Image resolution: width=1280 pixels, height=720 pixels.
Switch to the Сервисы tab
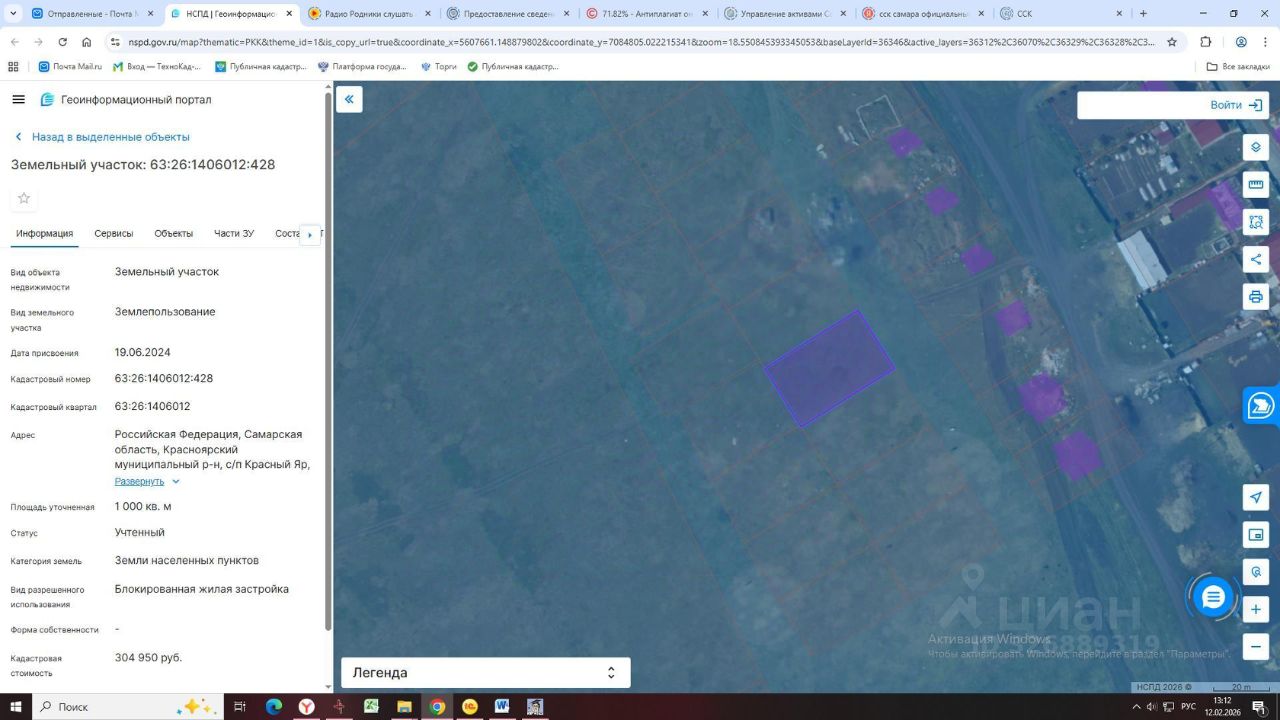(114, 233)
